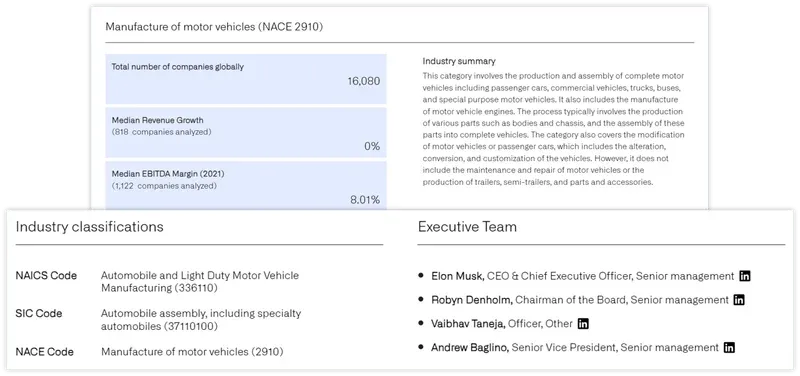Open Elon Musk's LinkedIn icon
Screen dimensions: 800x376
(x=745, y=276)
